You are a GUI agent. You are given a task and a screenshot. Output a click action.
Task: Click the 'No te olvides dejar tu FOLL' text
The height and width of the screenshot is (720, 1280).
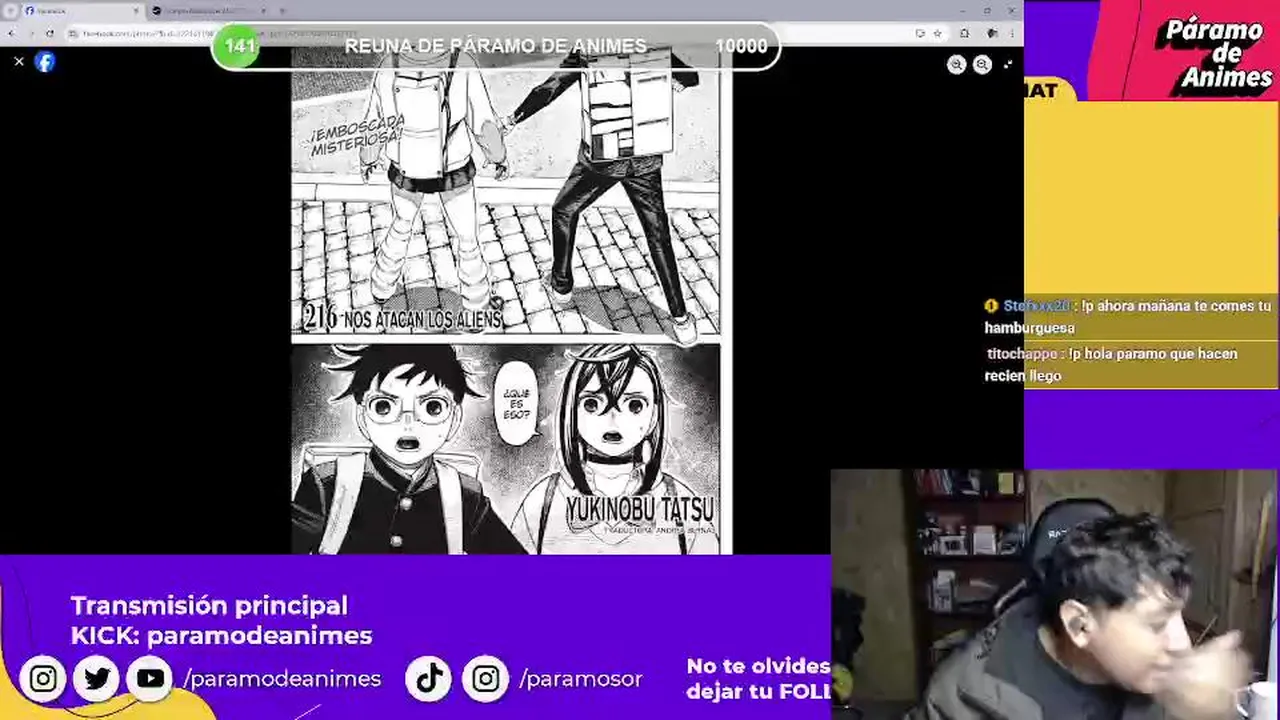click(x=758, y=678)
